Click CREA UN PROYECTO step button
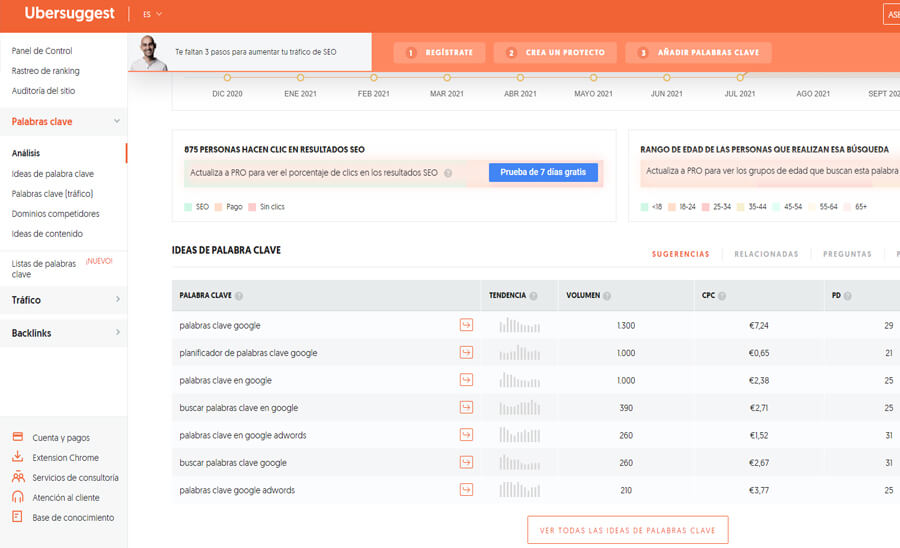 pyautogui.click(x=555, y=52)
